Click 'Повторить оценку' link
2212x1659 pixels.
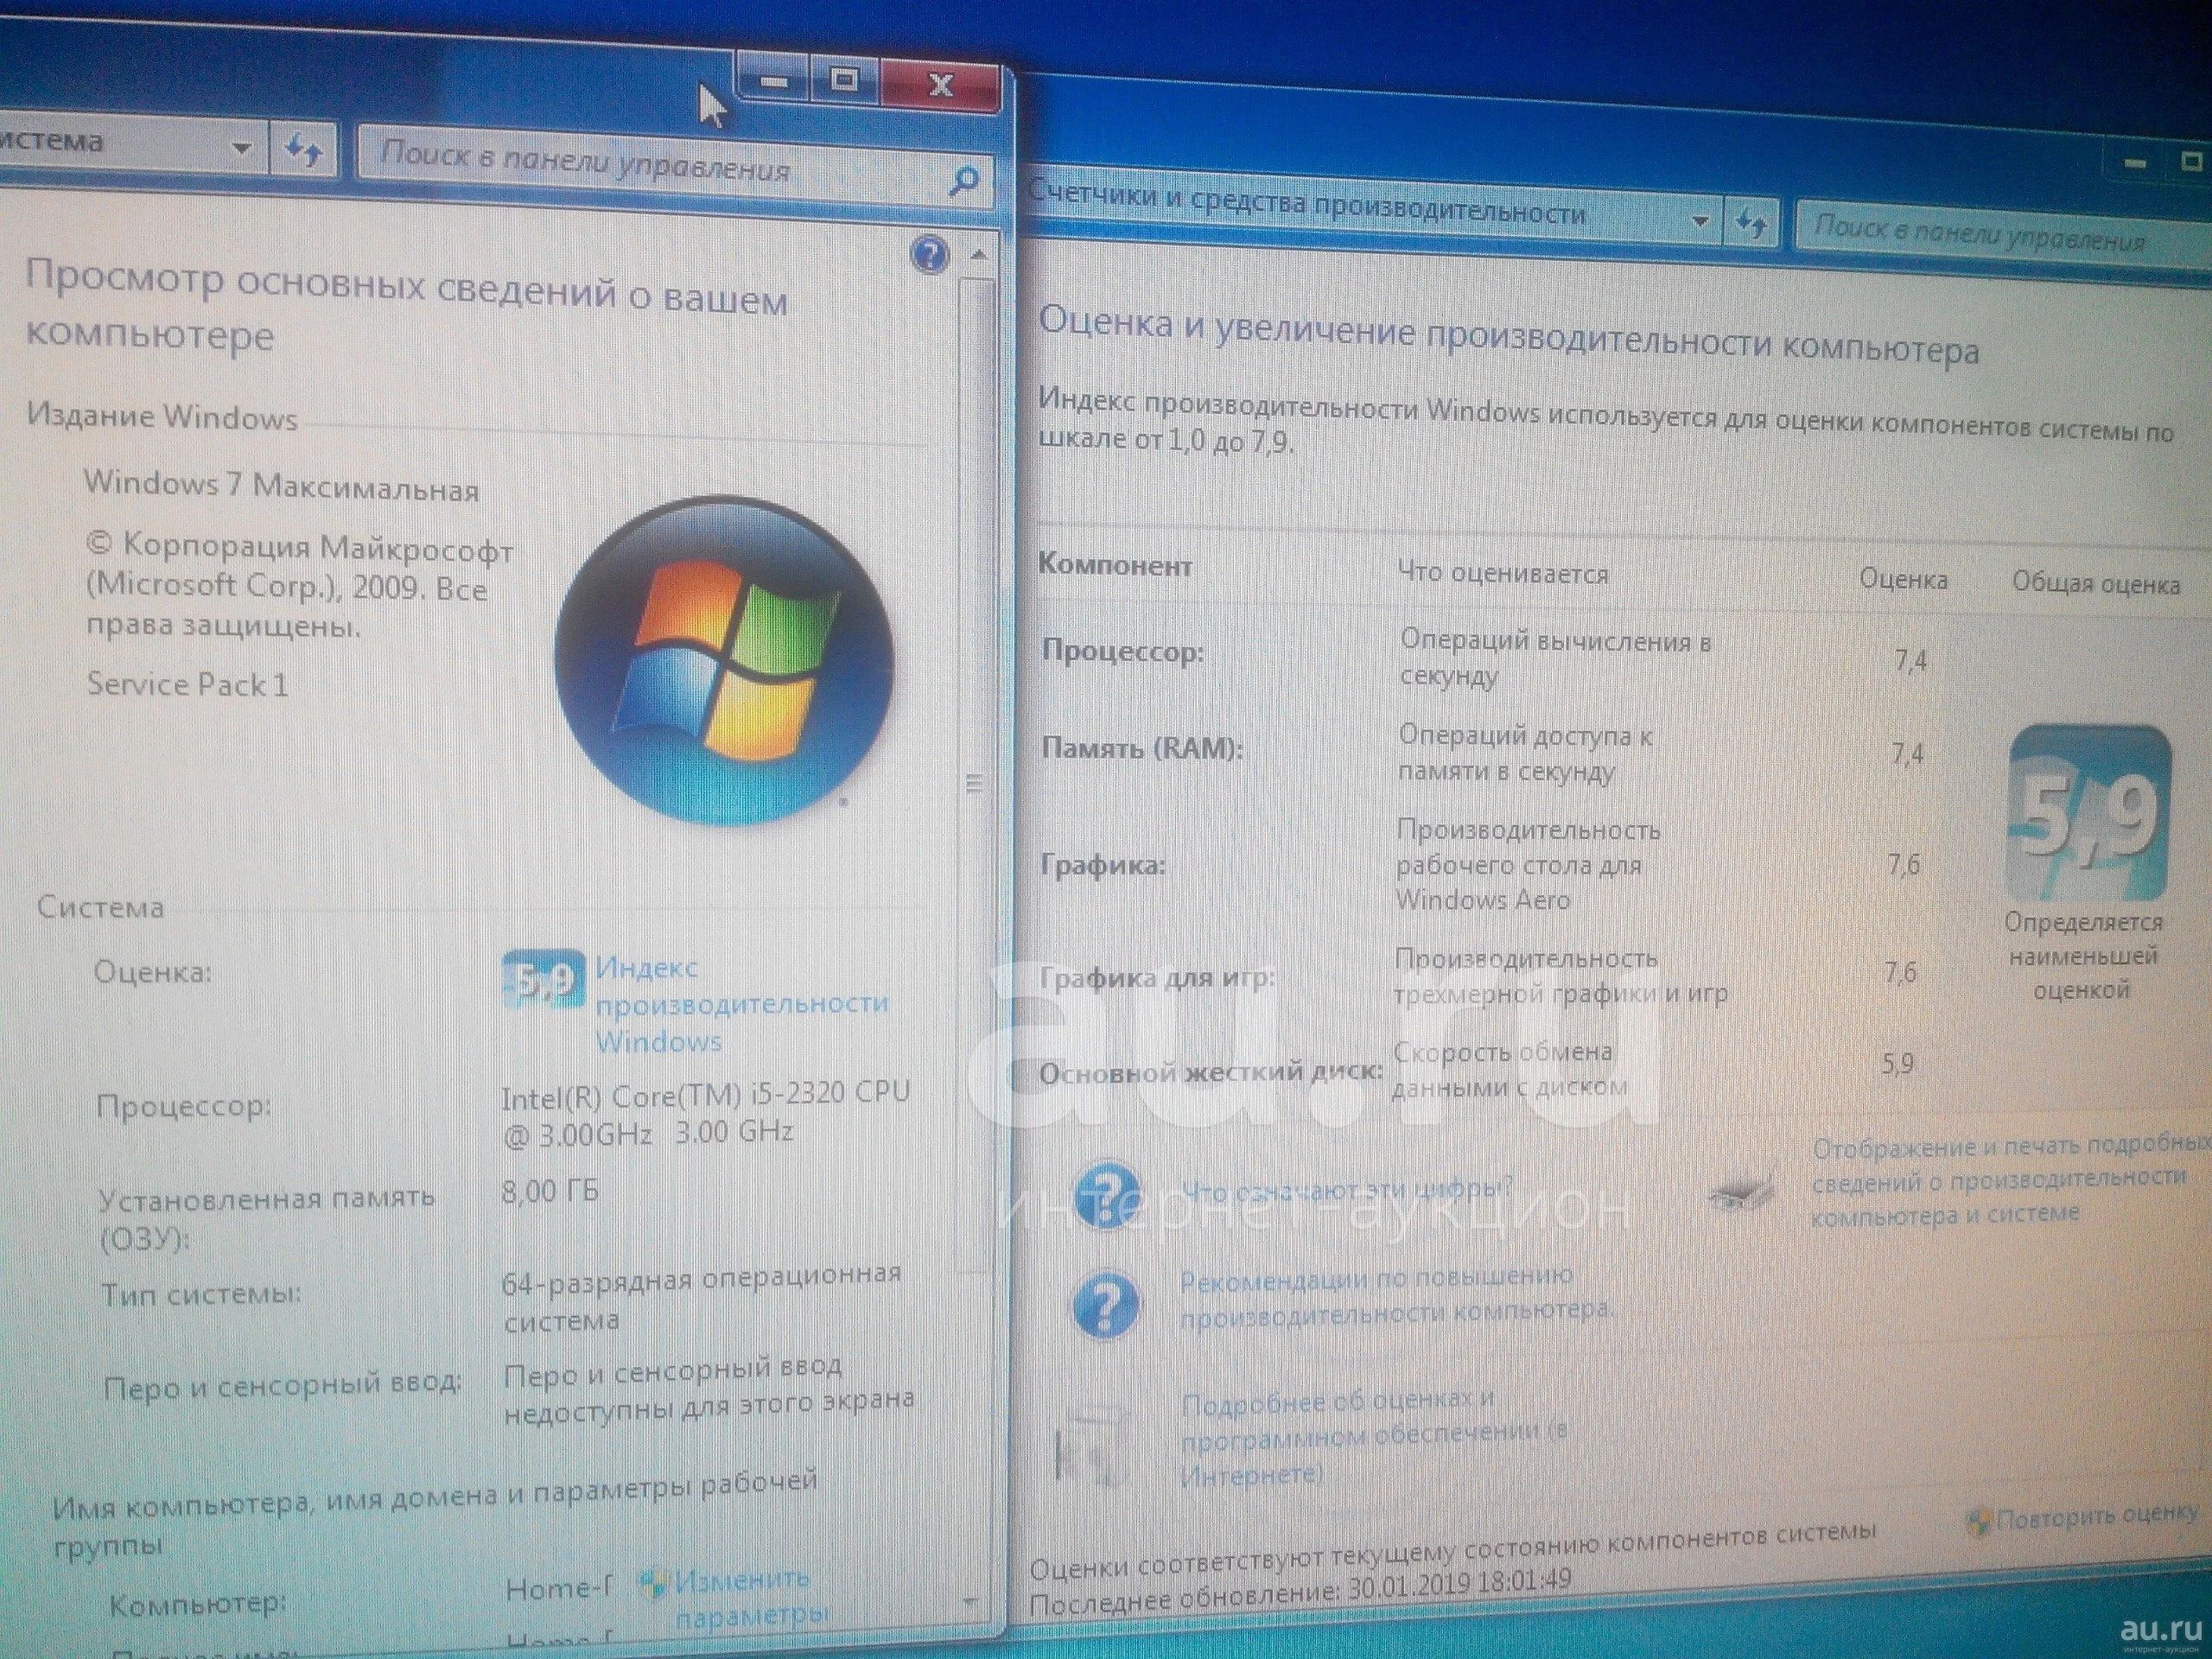point(2098,1517)
